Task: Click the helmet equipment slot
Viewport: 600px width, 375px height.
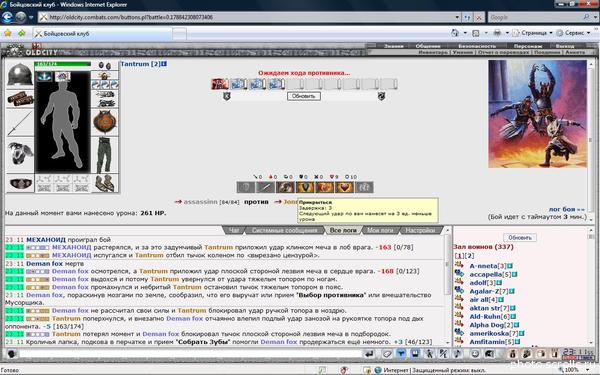Action: 20,75
